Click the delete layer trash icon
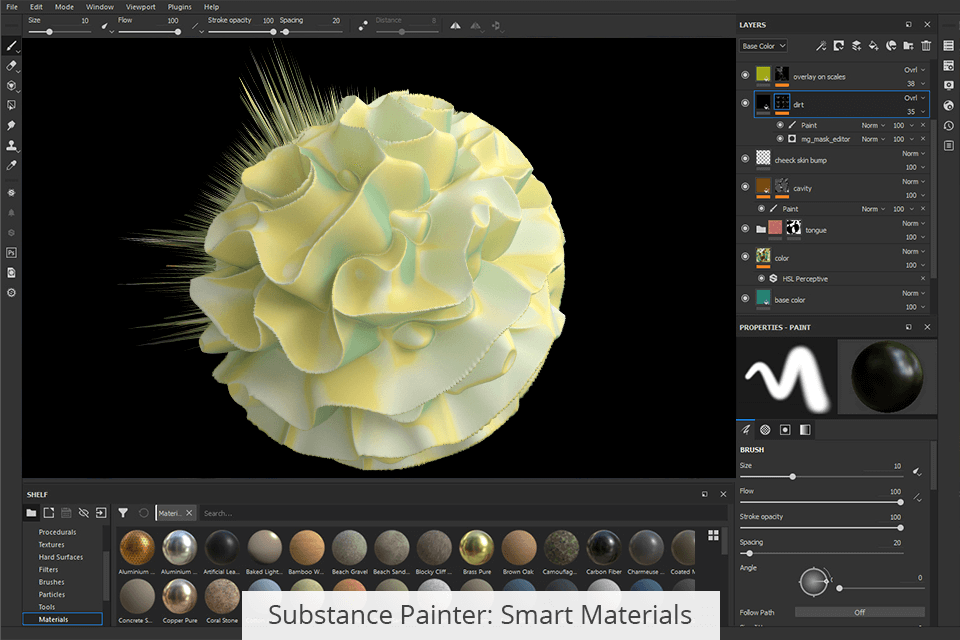The image size is (960, 640). coord(926,45)
